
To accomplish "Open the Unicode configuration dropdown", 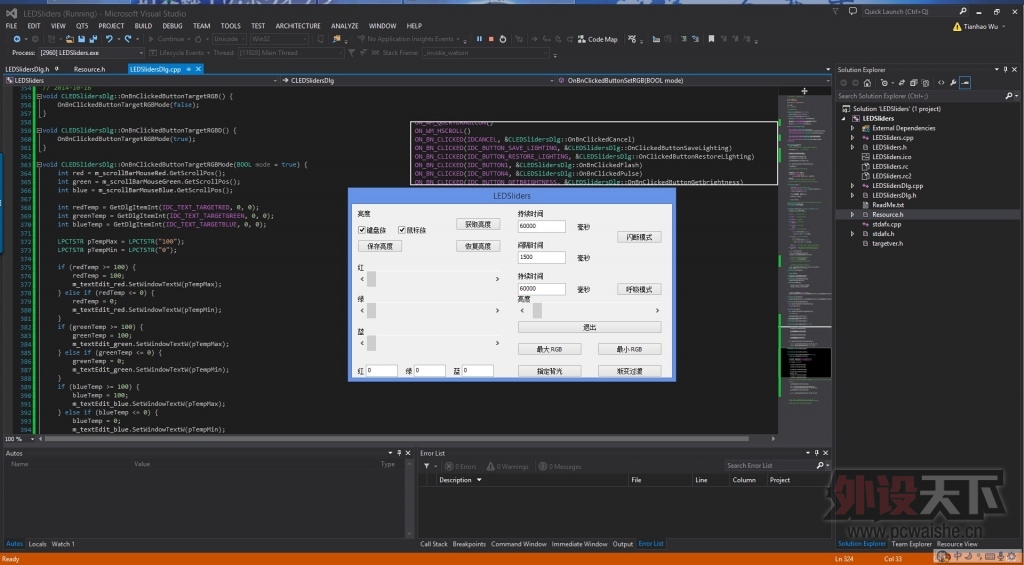I will pyautogui.click(x=229, y=39).
